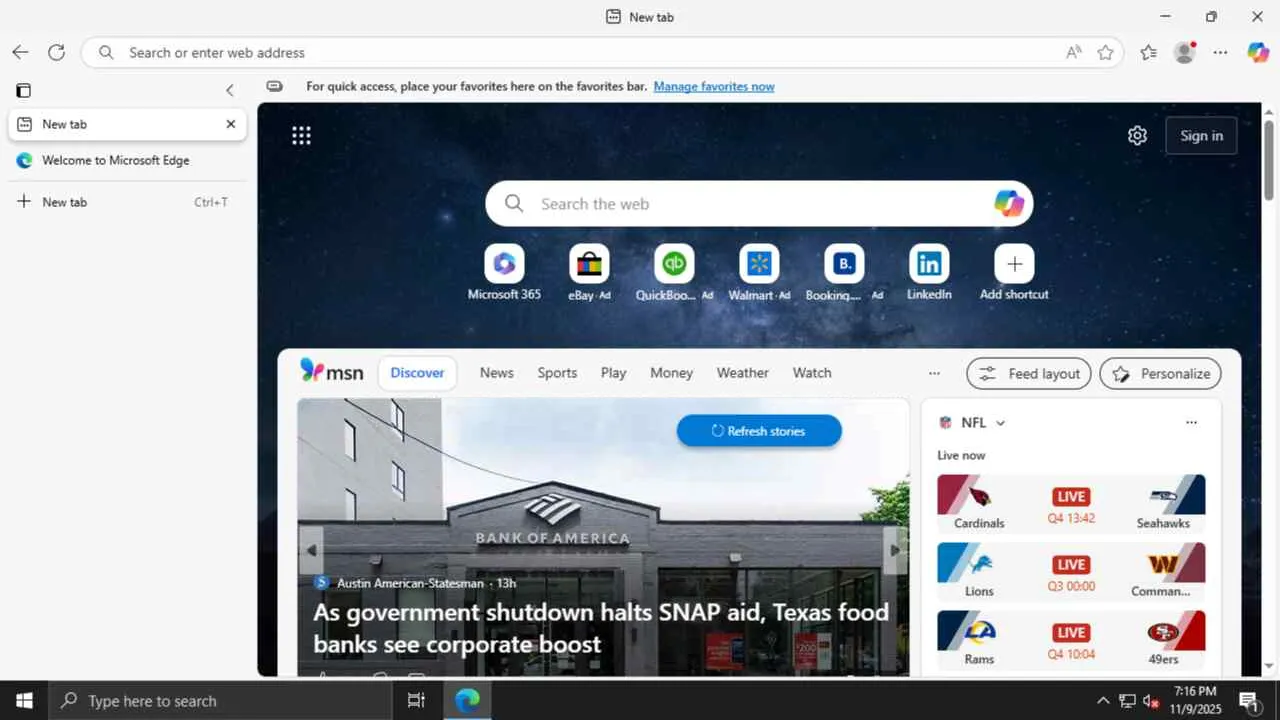Viewport: 1280px width, 720px height.
Task: Go back using the browser back arrow
Action: [20, 52]
